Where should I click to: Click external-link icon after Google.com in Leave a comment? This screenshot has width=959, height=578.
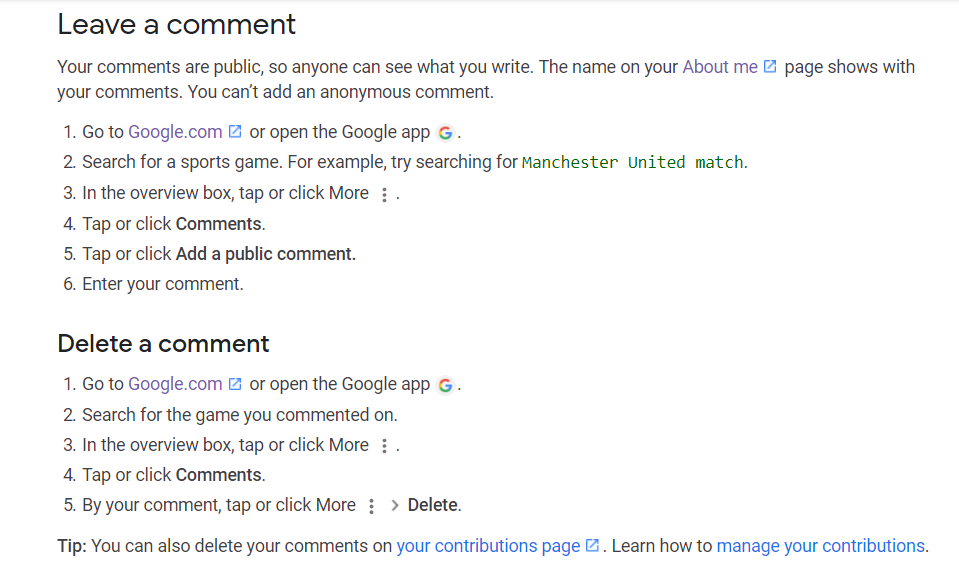pyautogui.click(x=235, y=132)
